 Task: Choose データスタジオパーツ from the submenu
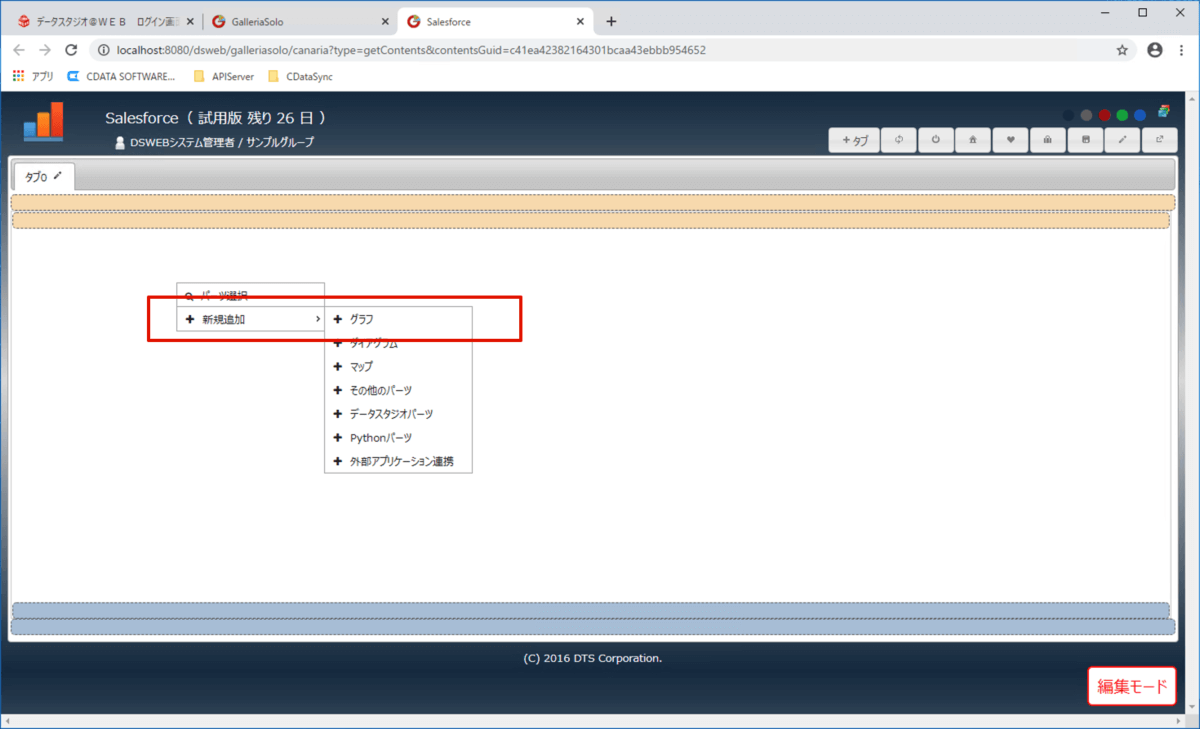tap(398, 414)
